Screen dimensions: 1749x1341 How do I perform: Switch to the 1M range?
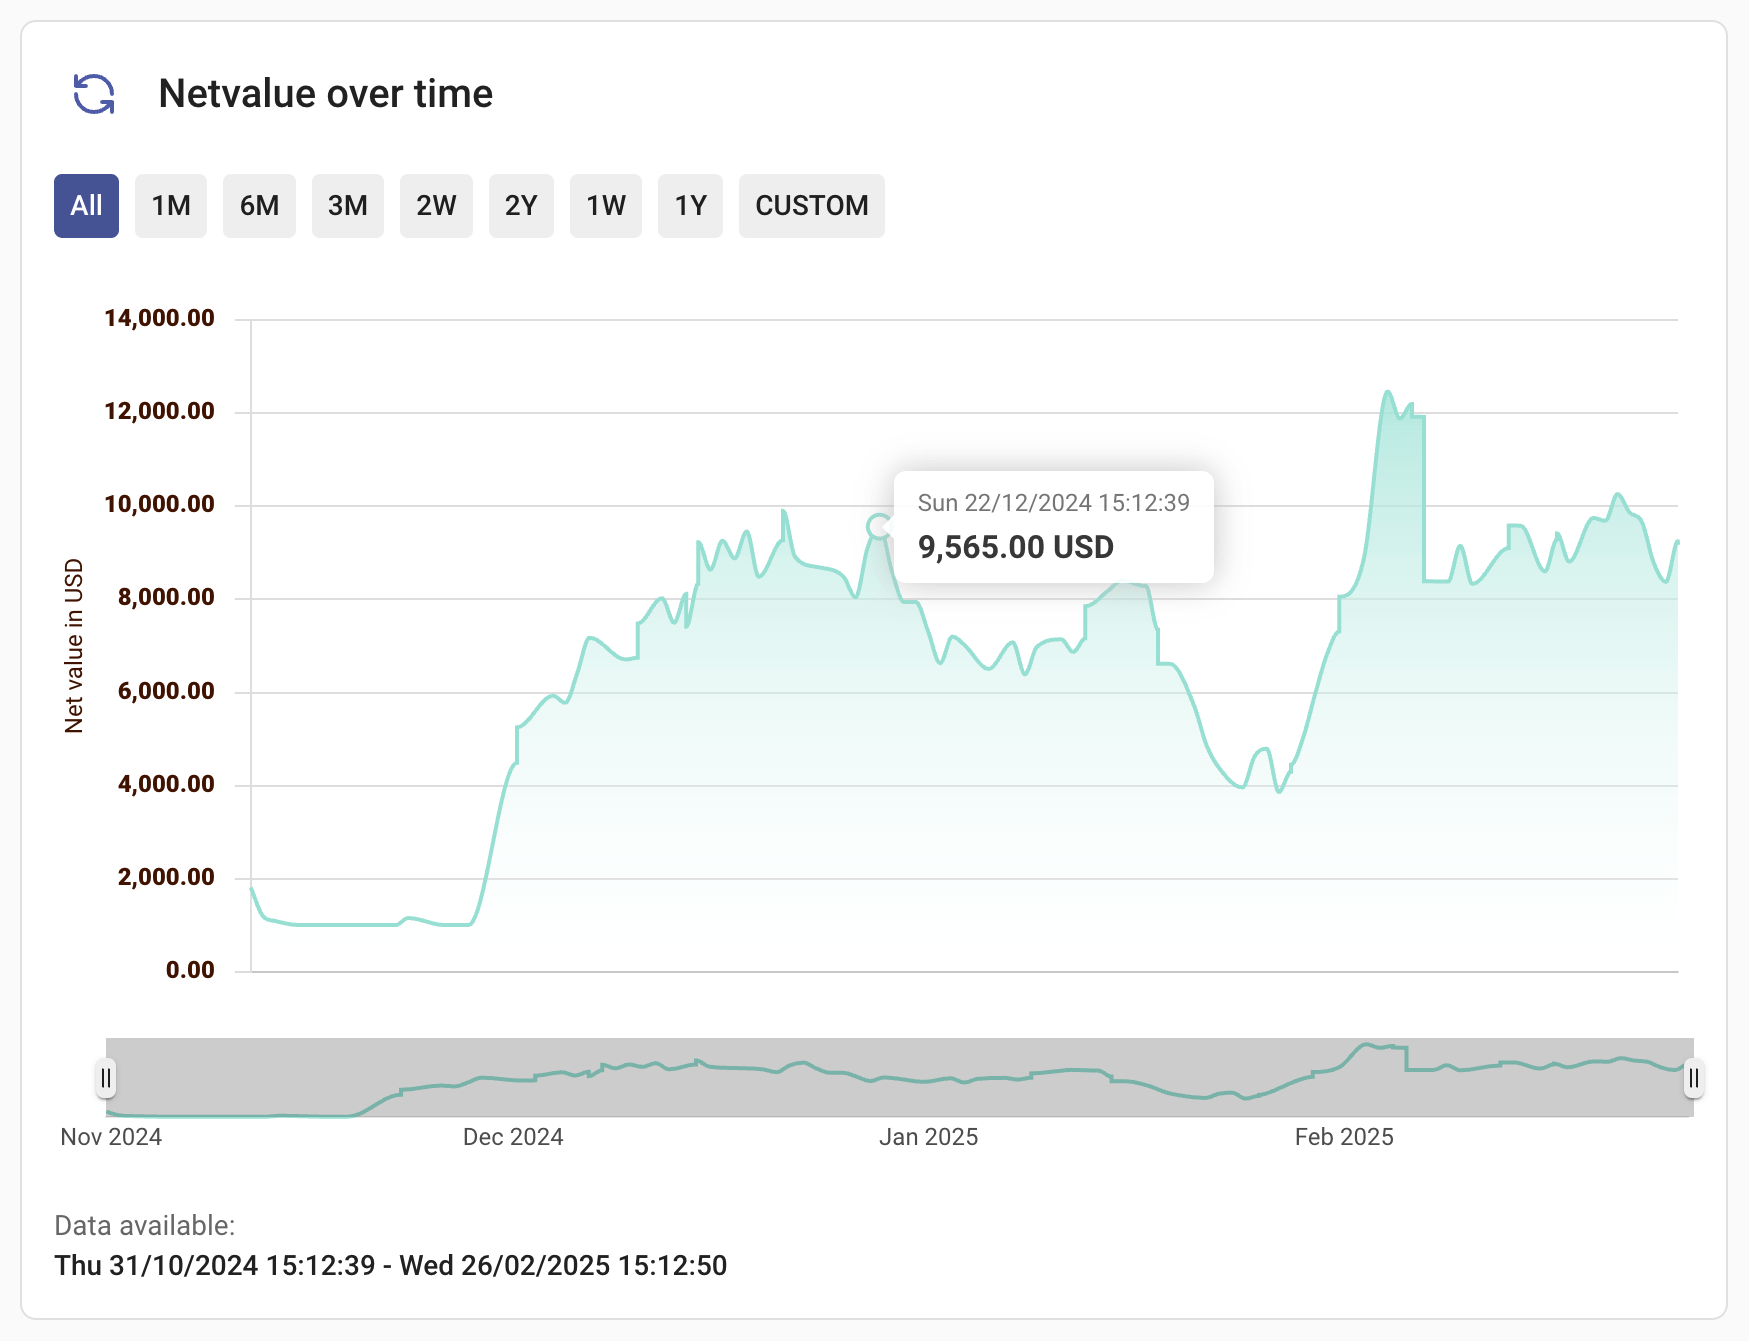pyautogui.click(x=171, y=206)
